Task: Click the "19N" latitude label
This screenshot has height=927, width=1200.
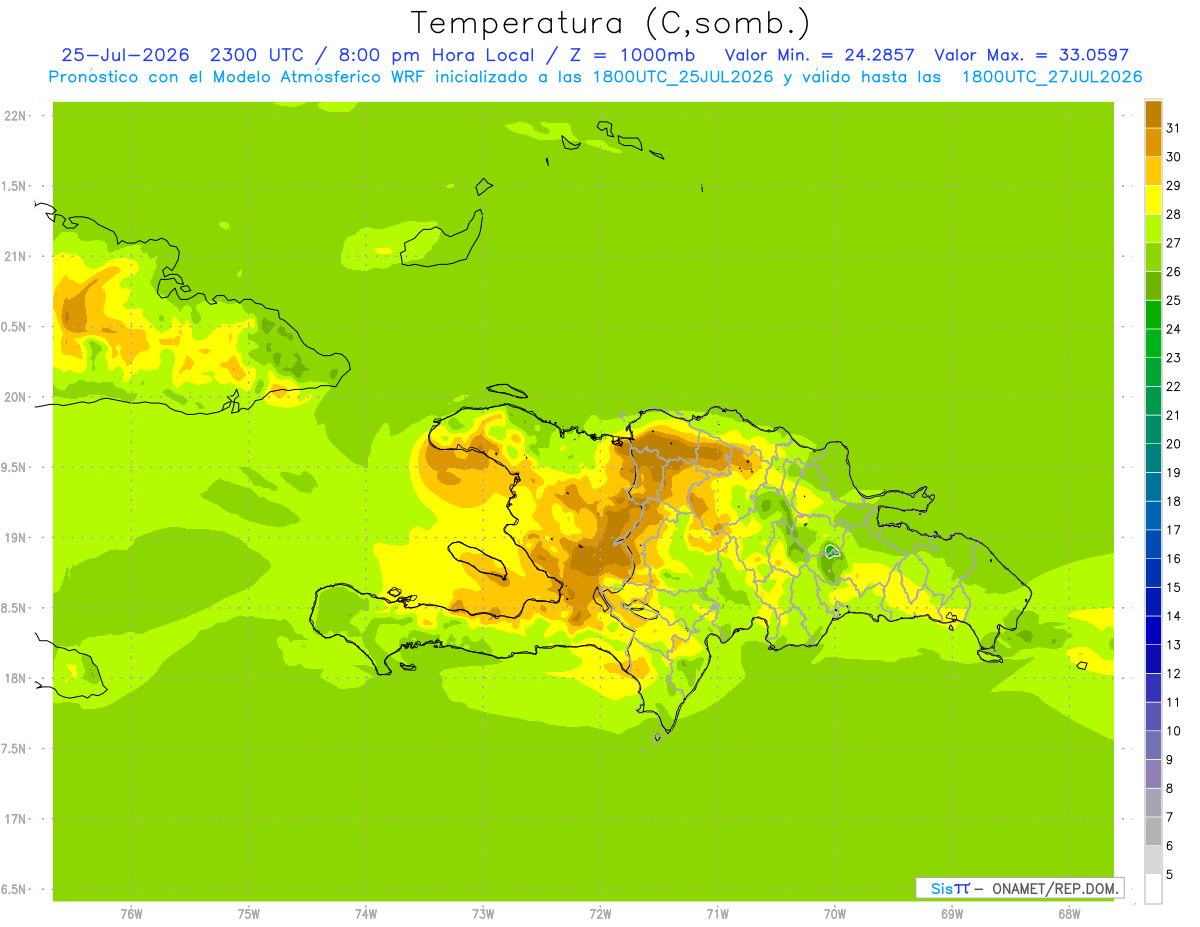Action: pyautogui.click(x=16, y=538)
